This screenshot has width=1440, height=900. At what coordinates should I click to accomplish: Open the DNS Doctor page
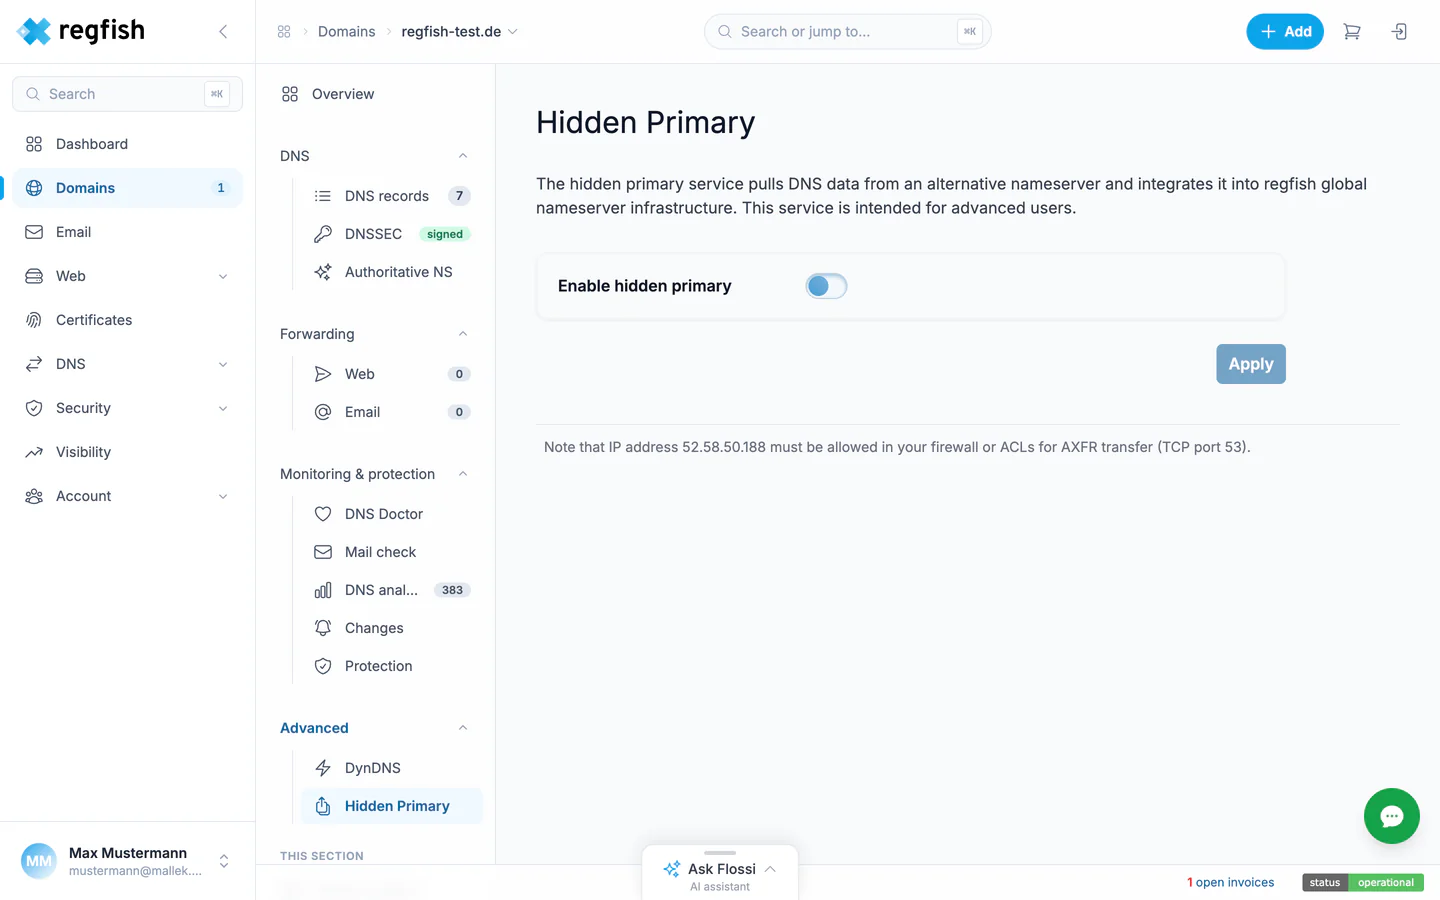click(392, 514)
